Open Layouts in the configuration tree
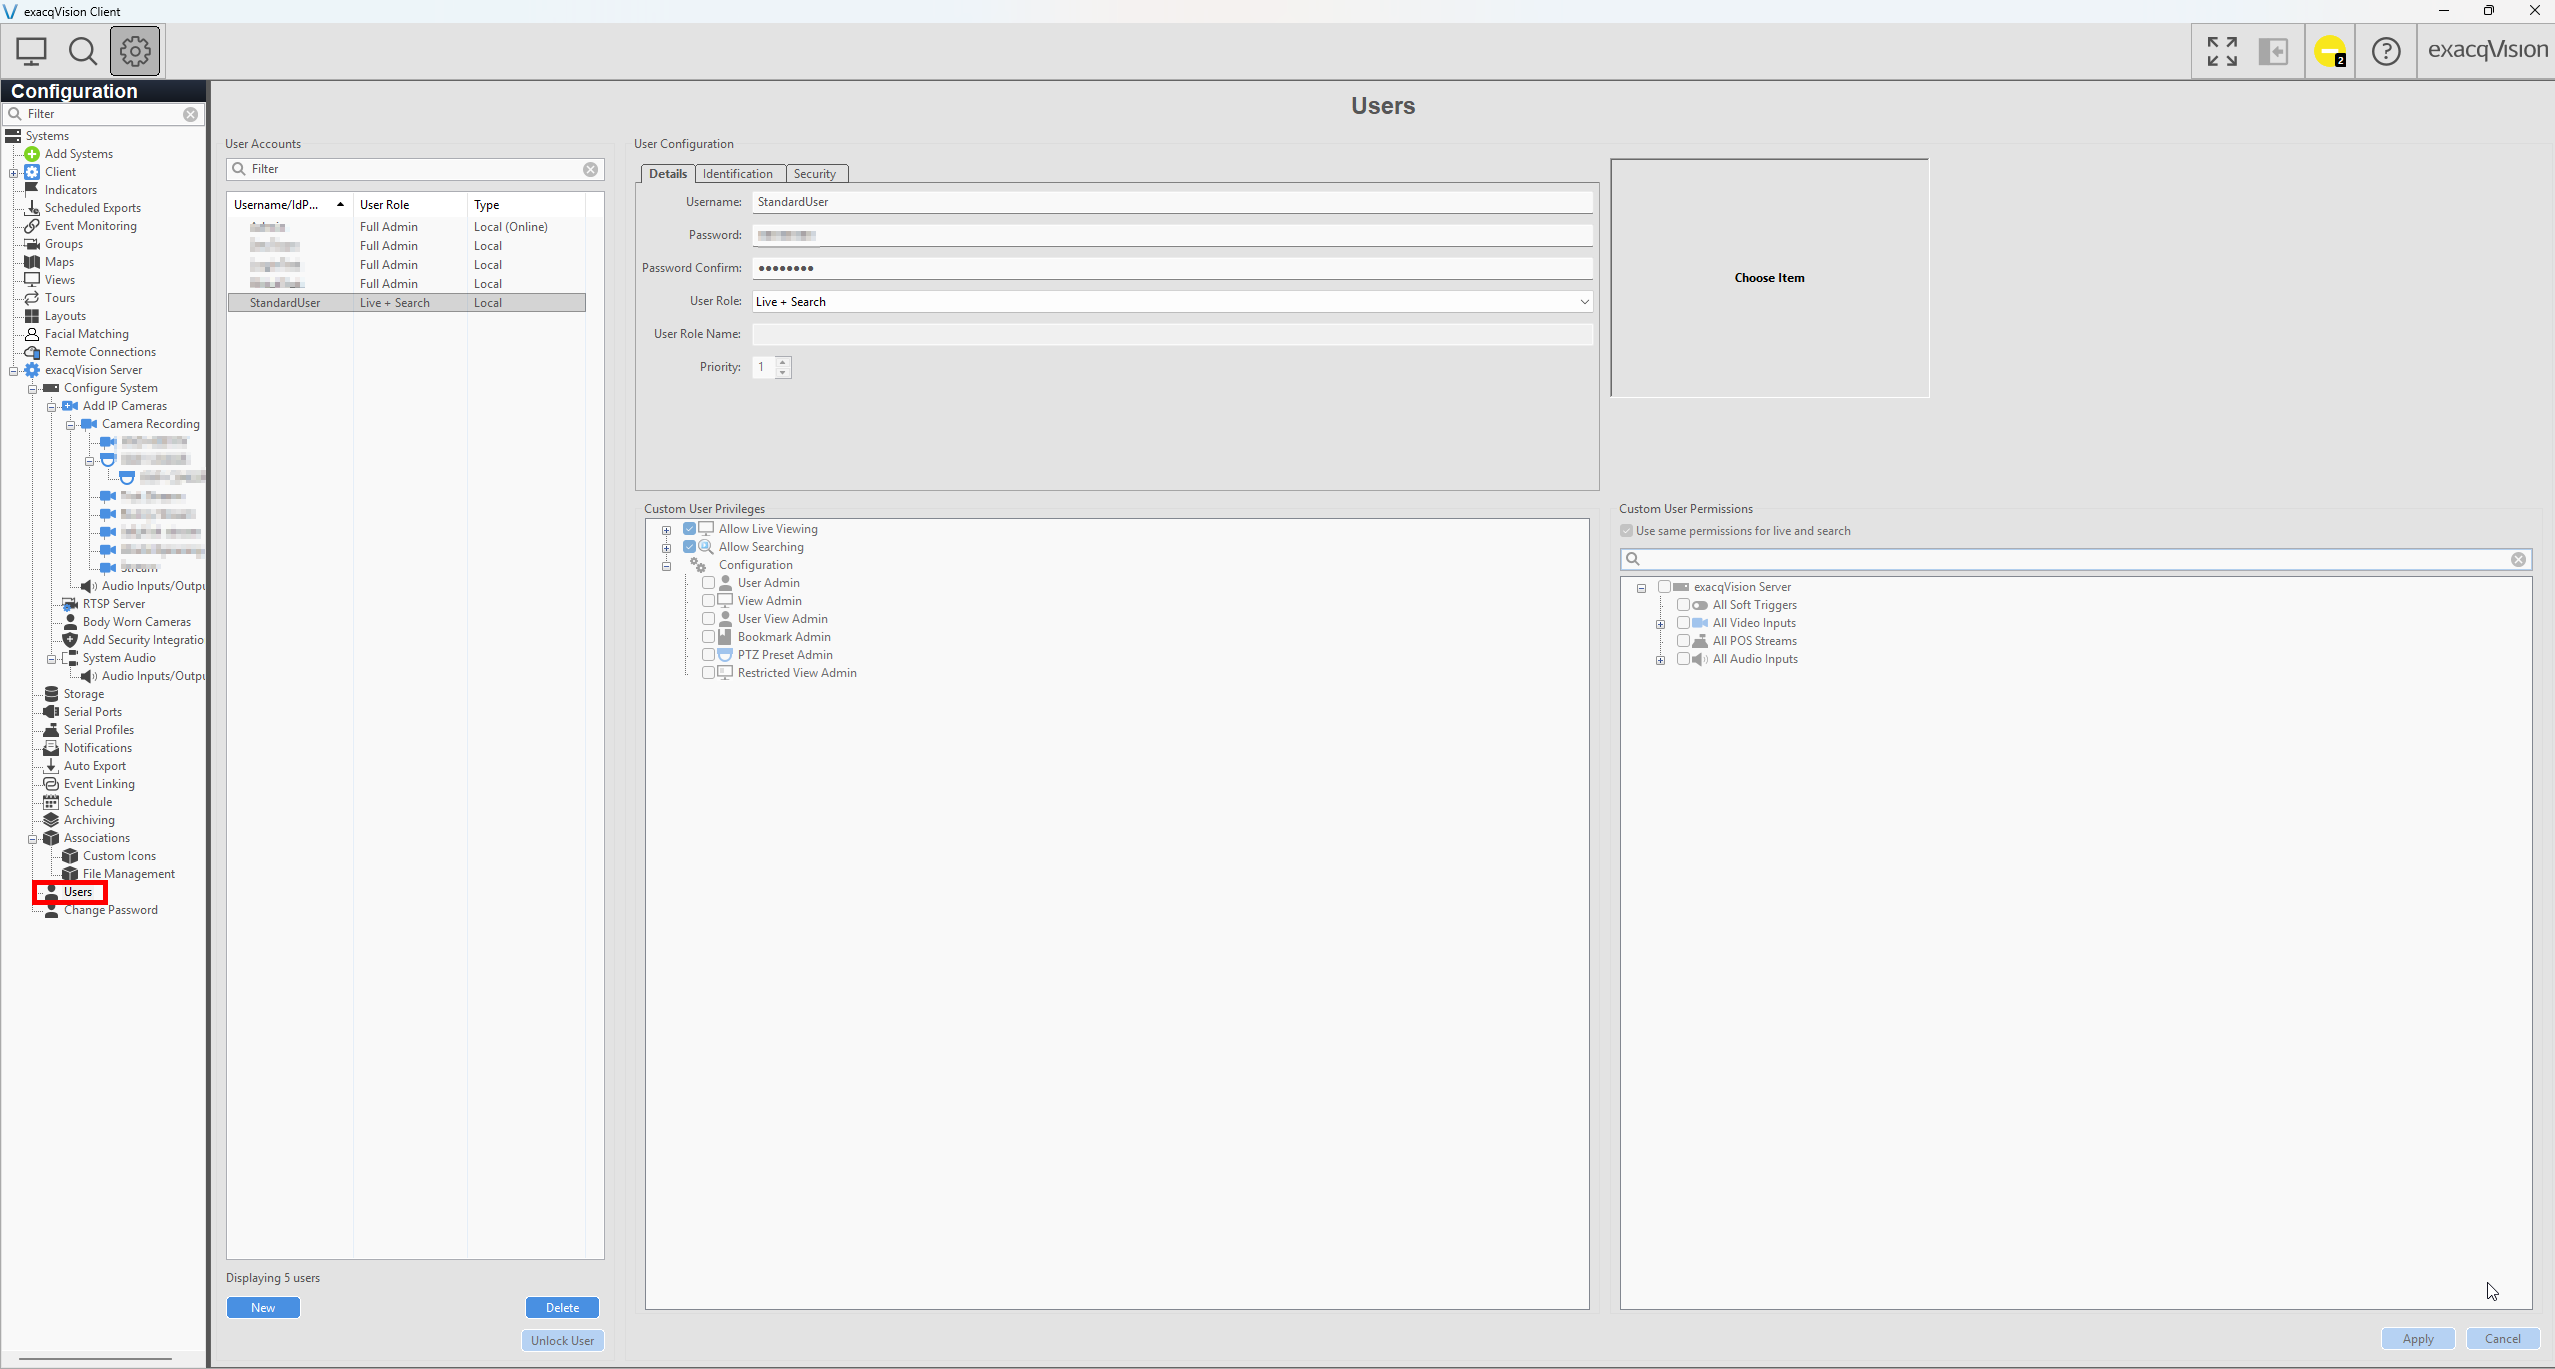The width and height of the screenshot is (2555, 1369). click(x=65, y=316)
